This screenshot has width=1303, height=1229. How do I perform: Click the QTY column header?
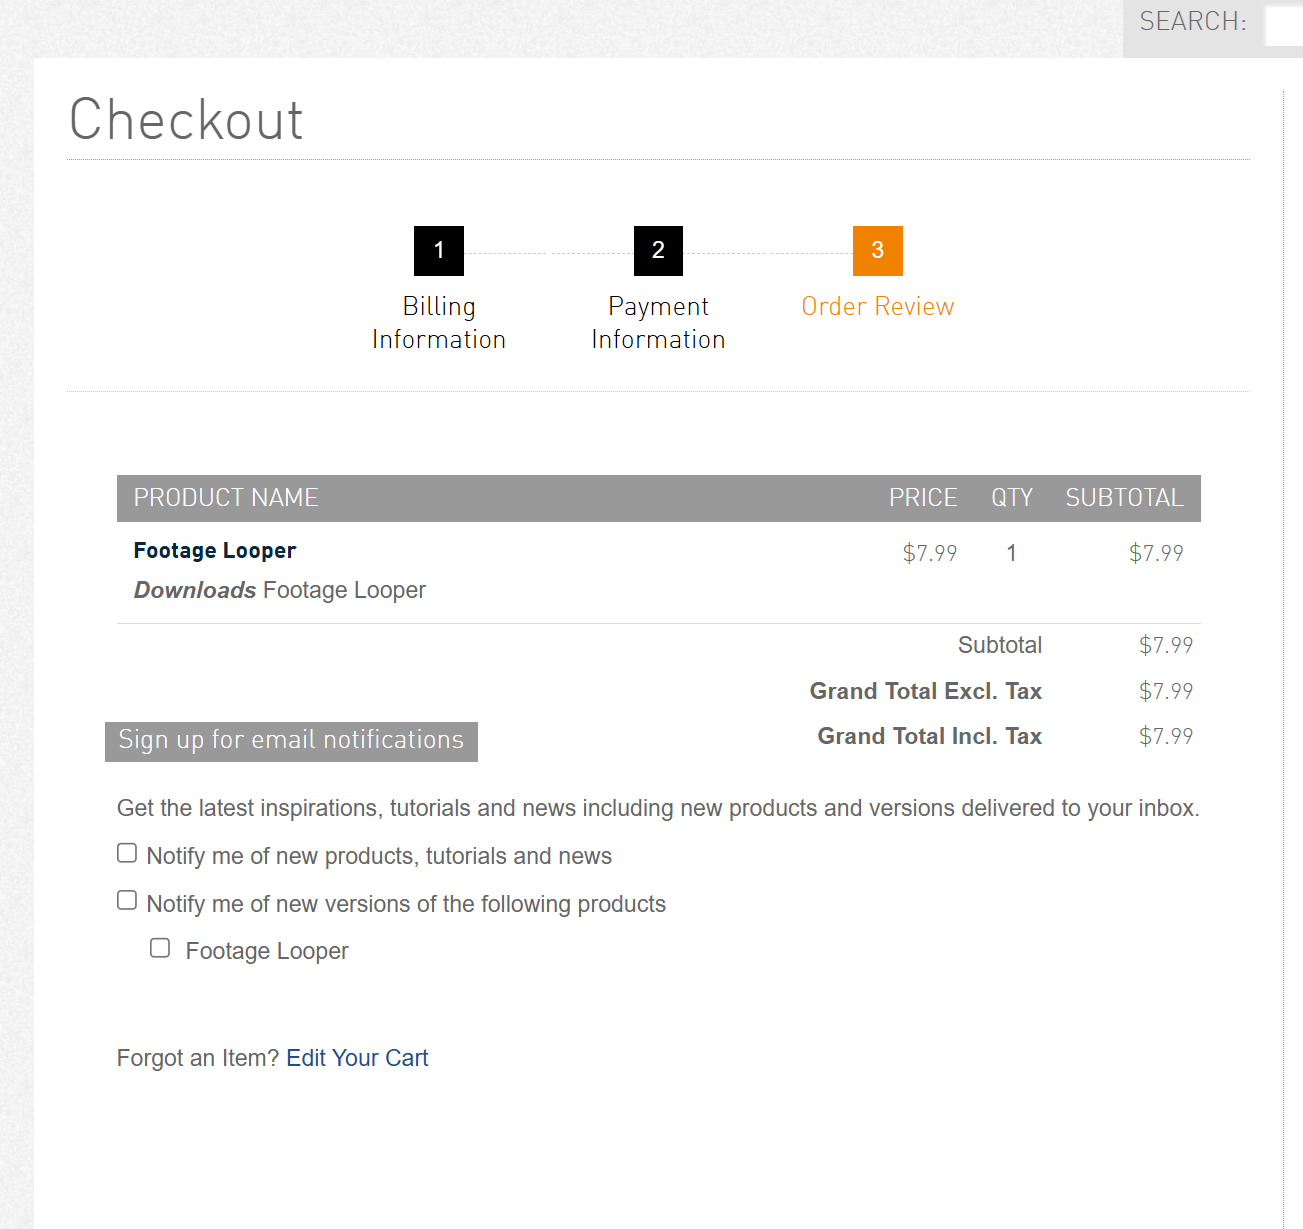click(x=1012, y=498)
